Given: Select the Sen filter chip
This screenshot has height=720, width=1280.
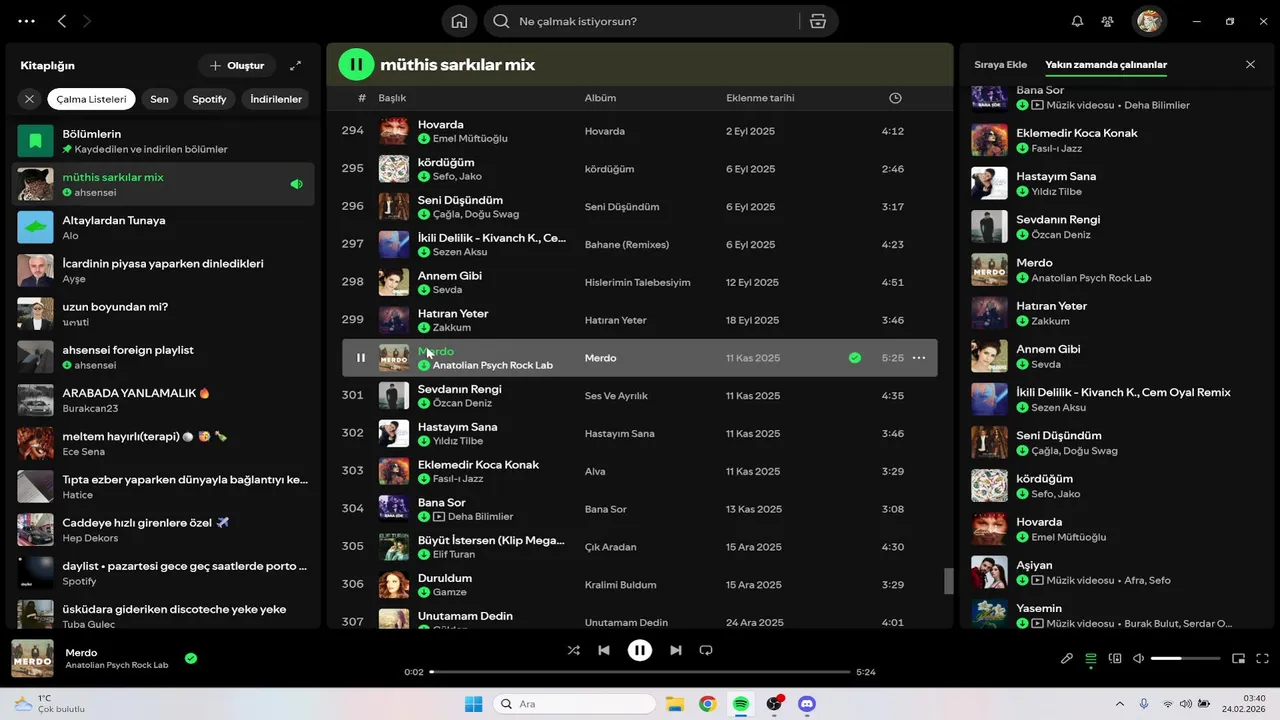Looking at the screenshot, I should [x=159, y=99].
